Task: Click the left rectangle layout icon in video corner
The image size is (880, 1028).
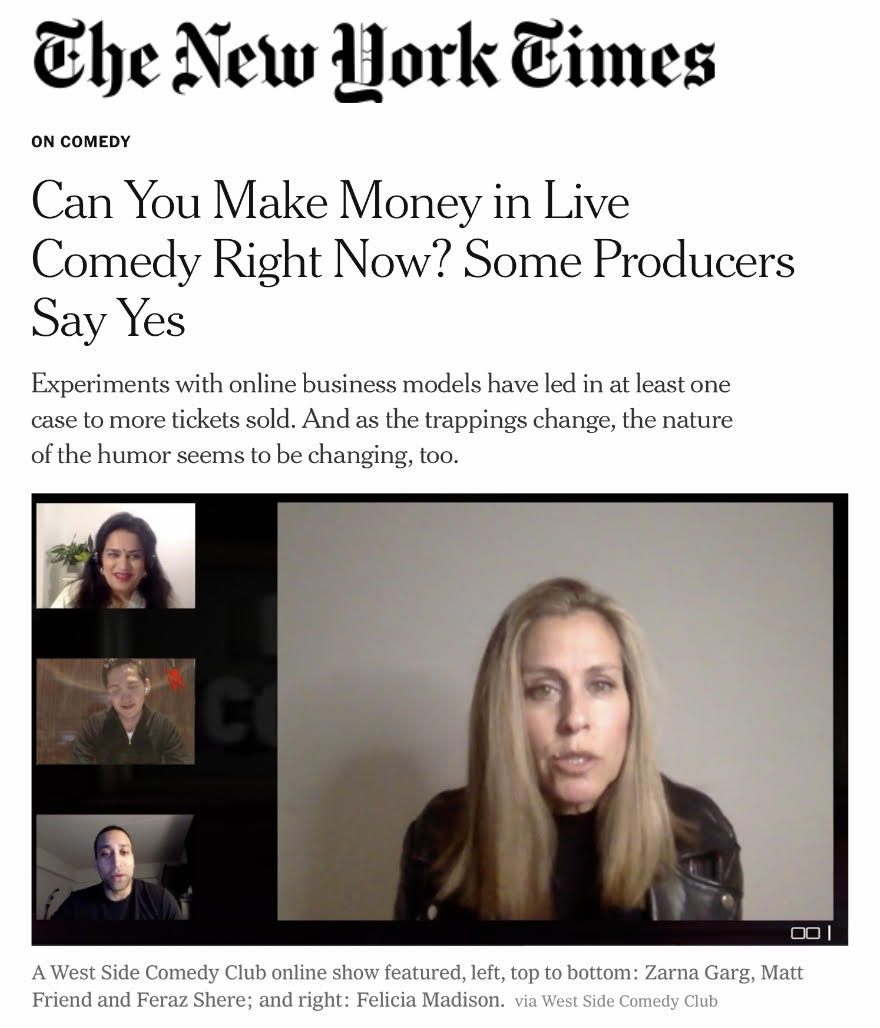Action: (x=798, y=932)
